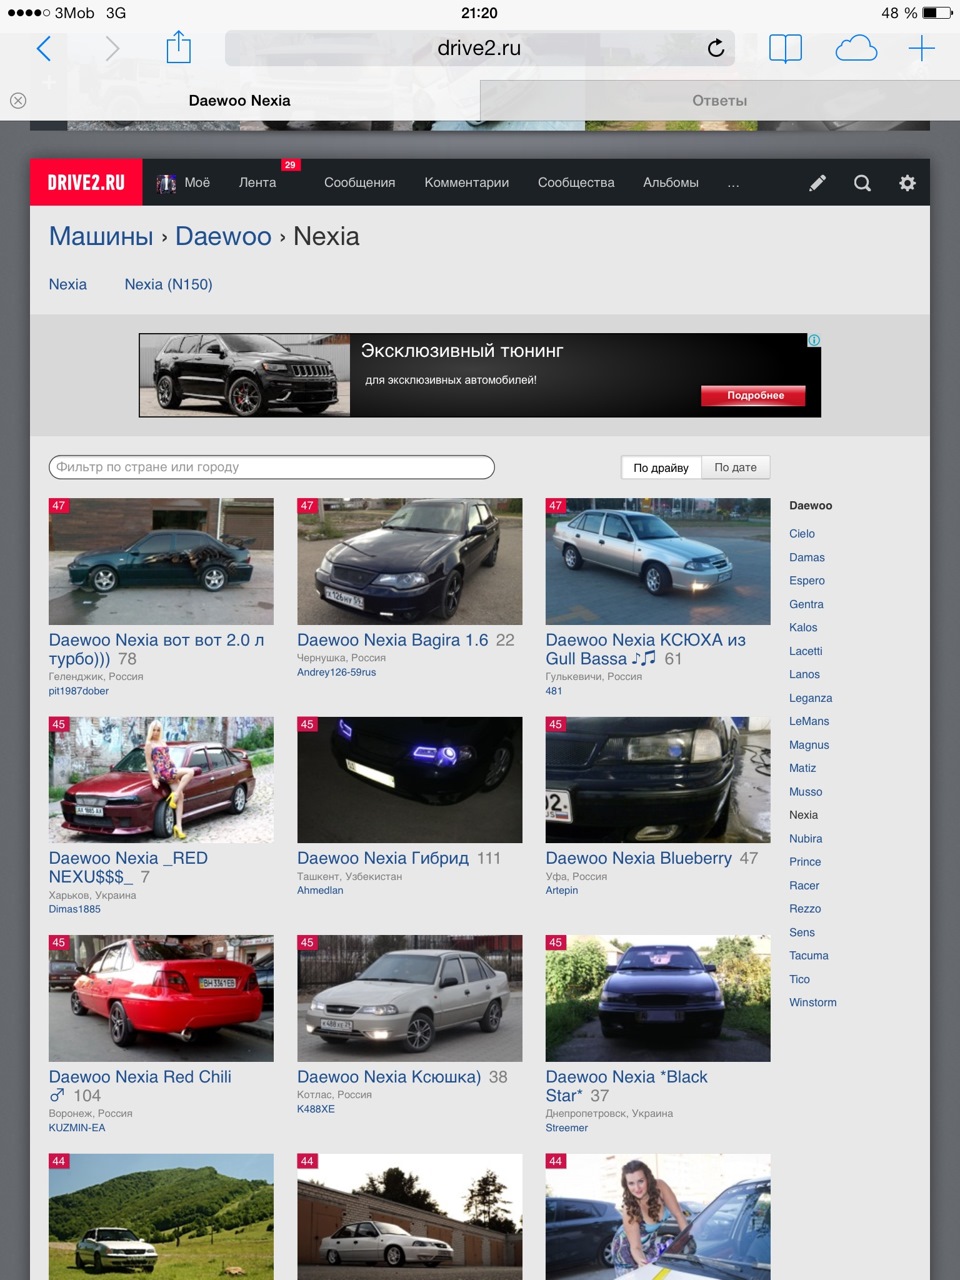Select Nubira model in sidebar
This screenshot has height=1280, width=960.
tap(806, 839)
